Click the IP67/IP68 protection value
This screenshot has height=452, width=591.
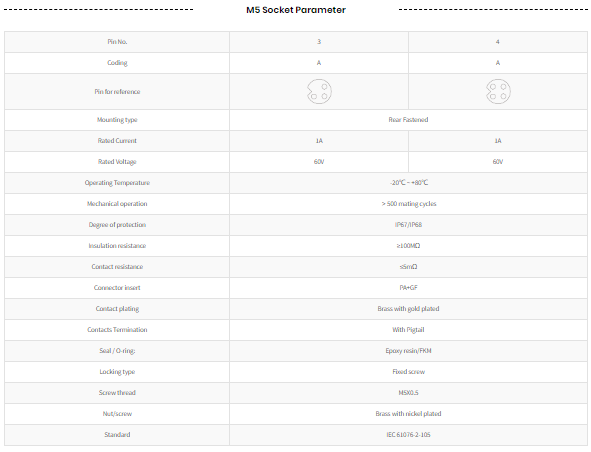408,225
